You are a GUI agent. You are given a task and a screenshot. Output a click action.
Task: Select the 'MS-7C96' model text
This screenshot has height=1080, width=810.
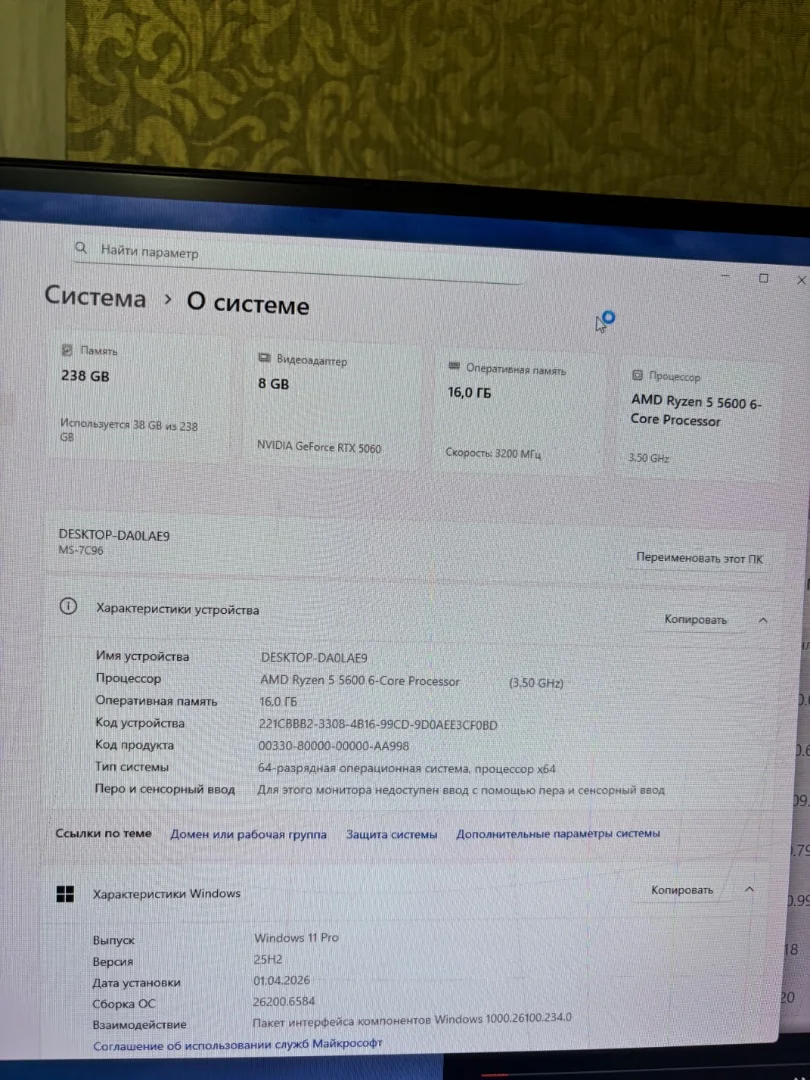pyautogui.click(x=81, y=550)
